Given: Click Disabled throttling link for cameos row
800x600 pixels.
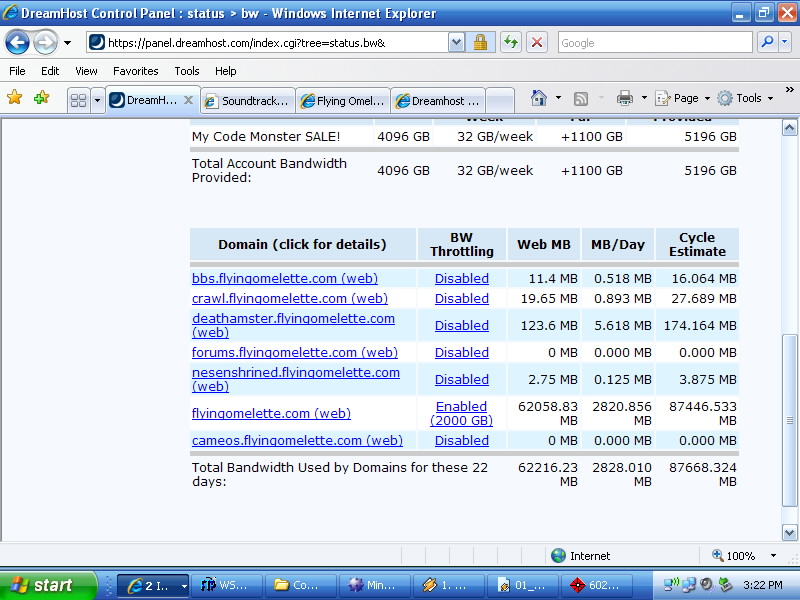Looking at the screenshot, I should click(462, 440).
